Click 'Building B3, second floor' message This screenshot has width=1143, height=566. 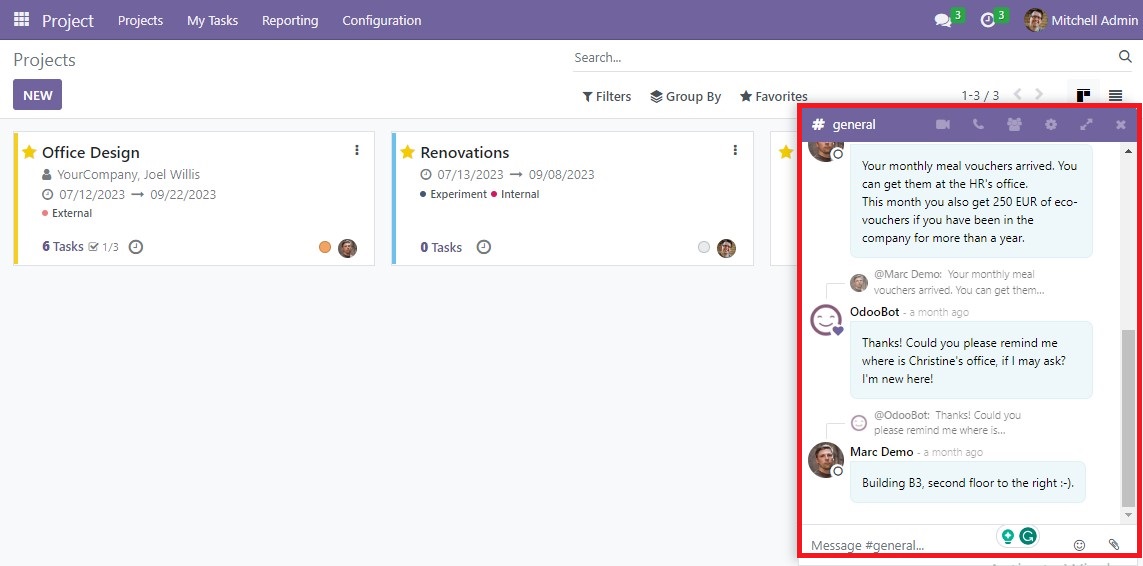(x=967, y=482)
